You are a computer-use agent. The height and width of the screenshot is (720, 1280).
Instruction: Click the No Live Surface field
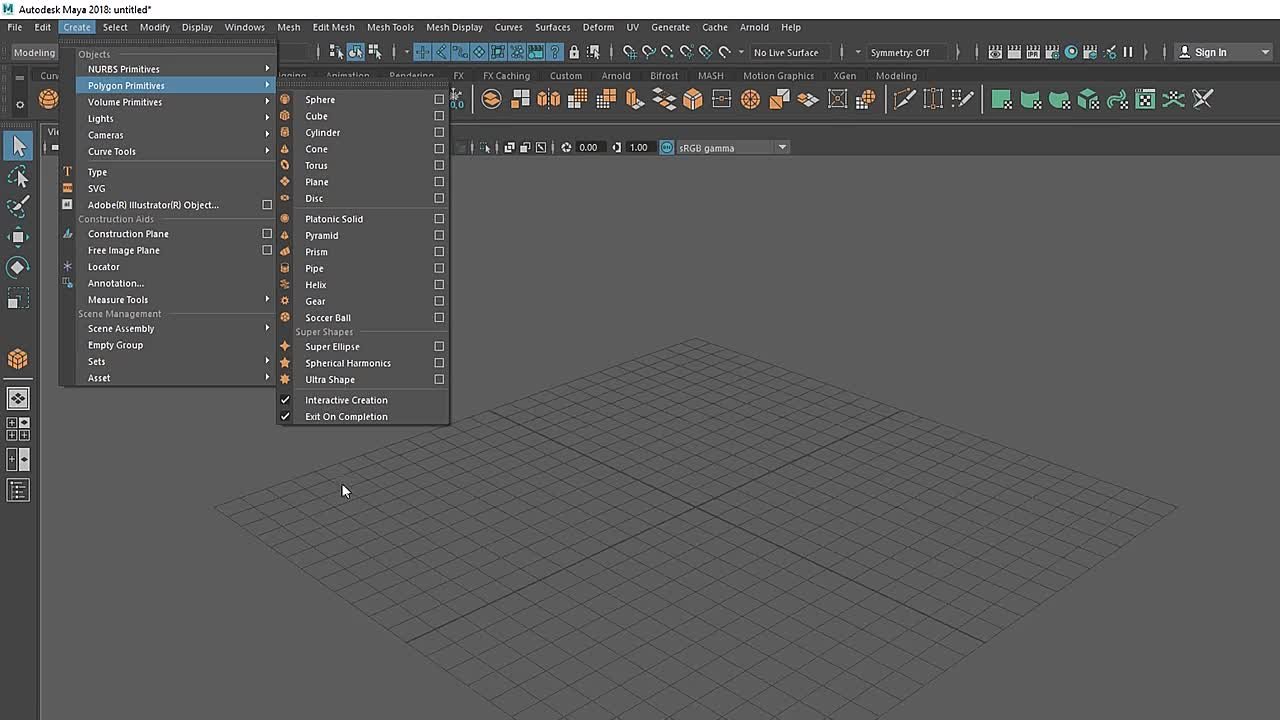pos(786,53)
